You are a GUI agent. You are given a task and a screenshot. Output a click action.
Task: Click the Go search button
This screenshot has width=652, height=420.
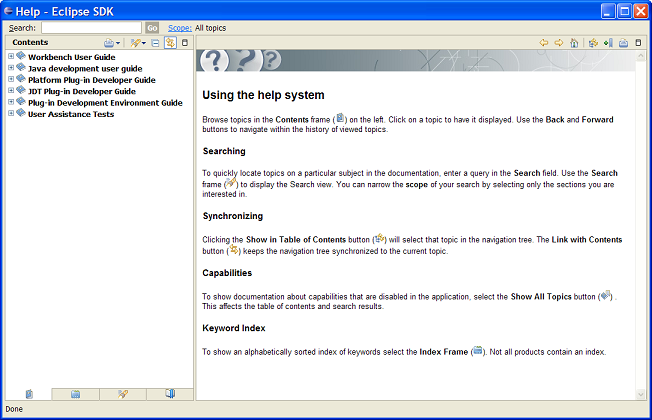[152, 28]
